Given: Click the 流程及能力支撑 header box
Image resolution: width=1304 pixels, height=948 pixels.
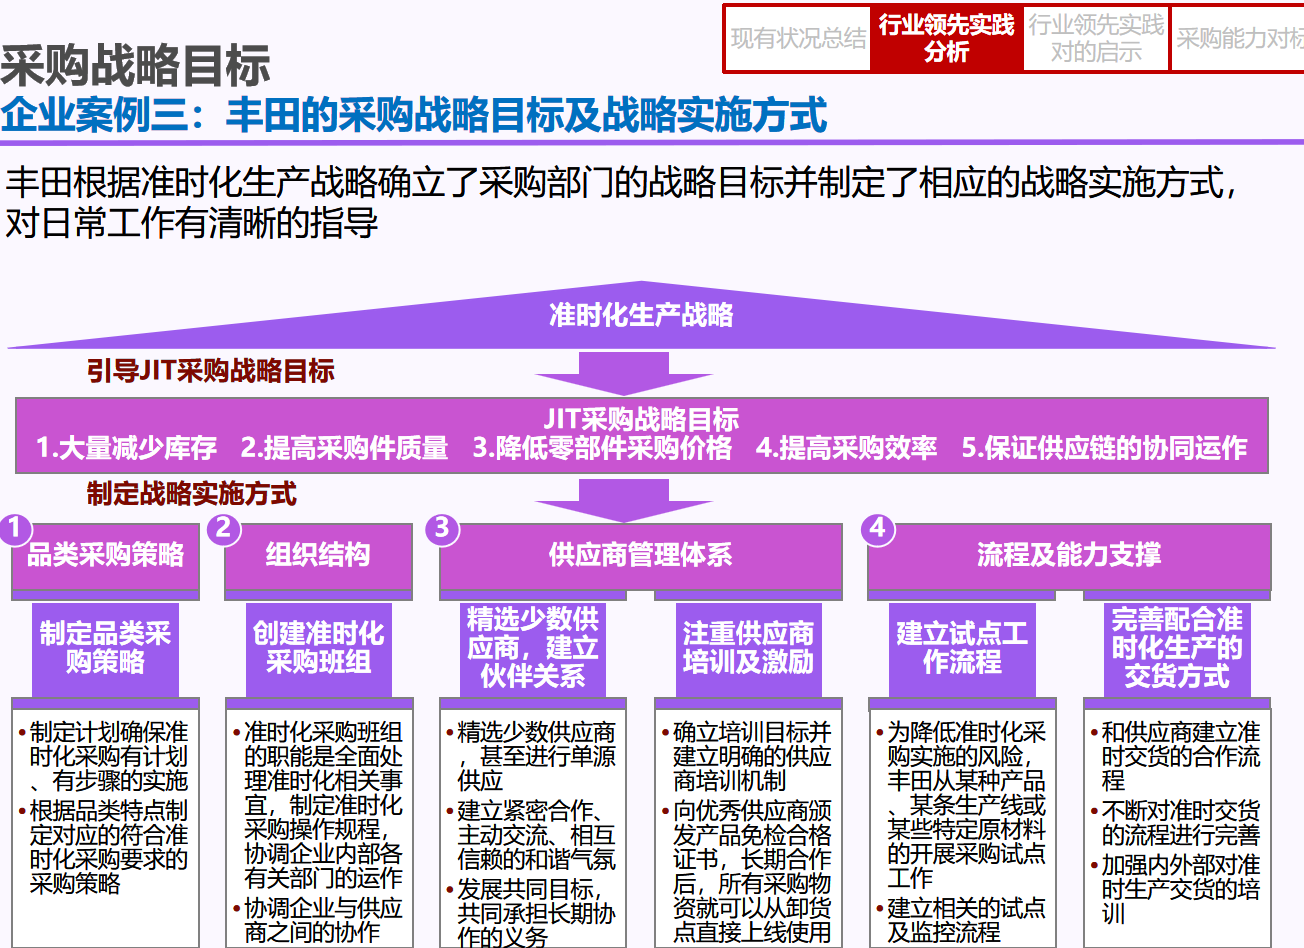Looking at the screenshot, I should pyautogui.click(x=1069, y=556).
